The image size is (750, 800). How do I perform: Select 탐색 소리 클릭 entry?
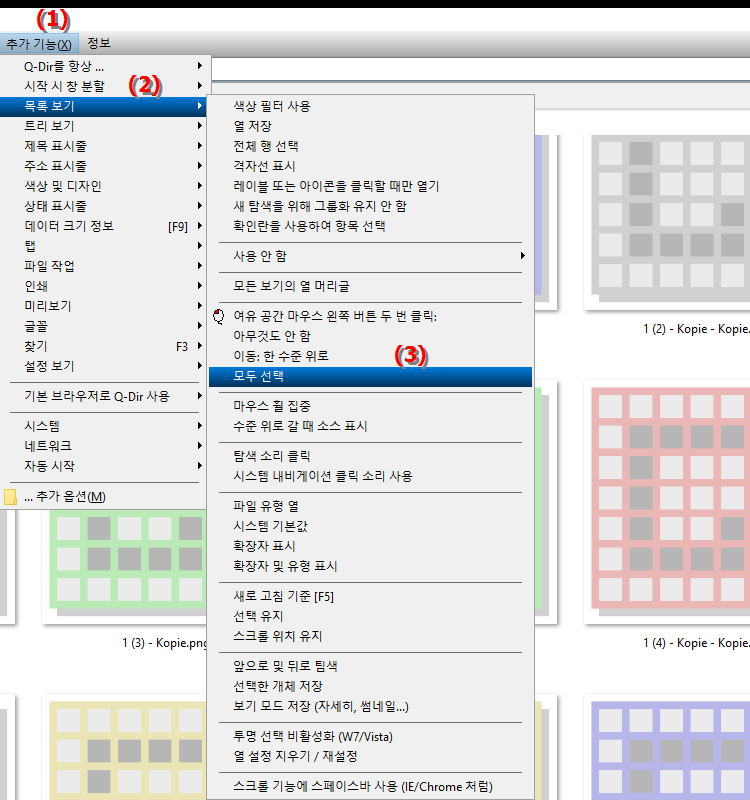click(x=370, y=456)
